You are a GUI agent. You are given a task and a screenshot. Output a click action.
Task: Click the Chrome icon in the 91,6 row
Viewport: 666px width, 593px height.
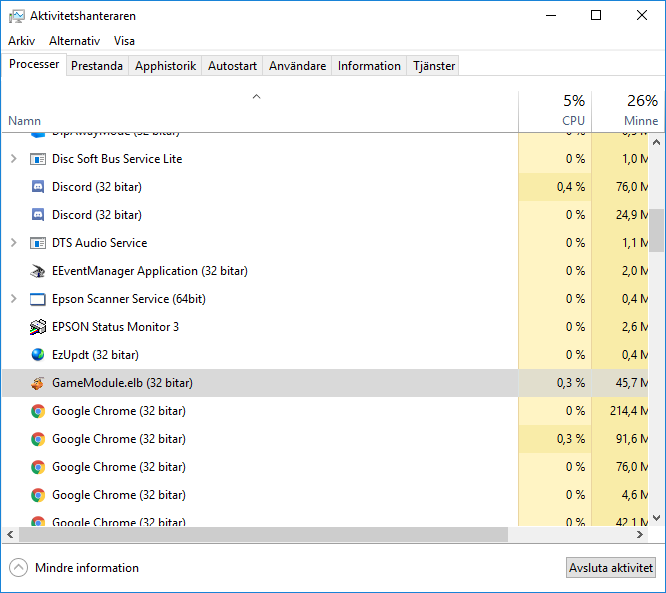38,439
